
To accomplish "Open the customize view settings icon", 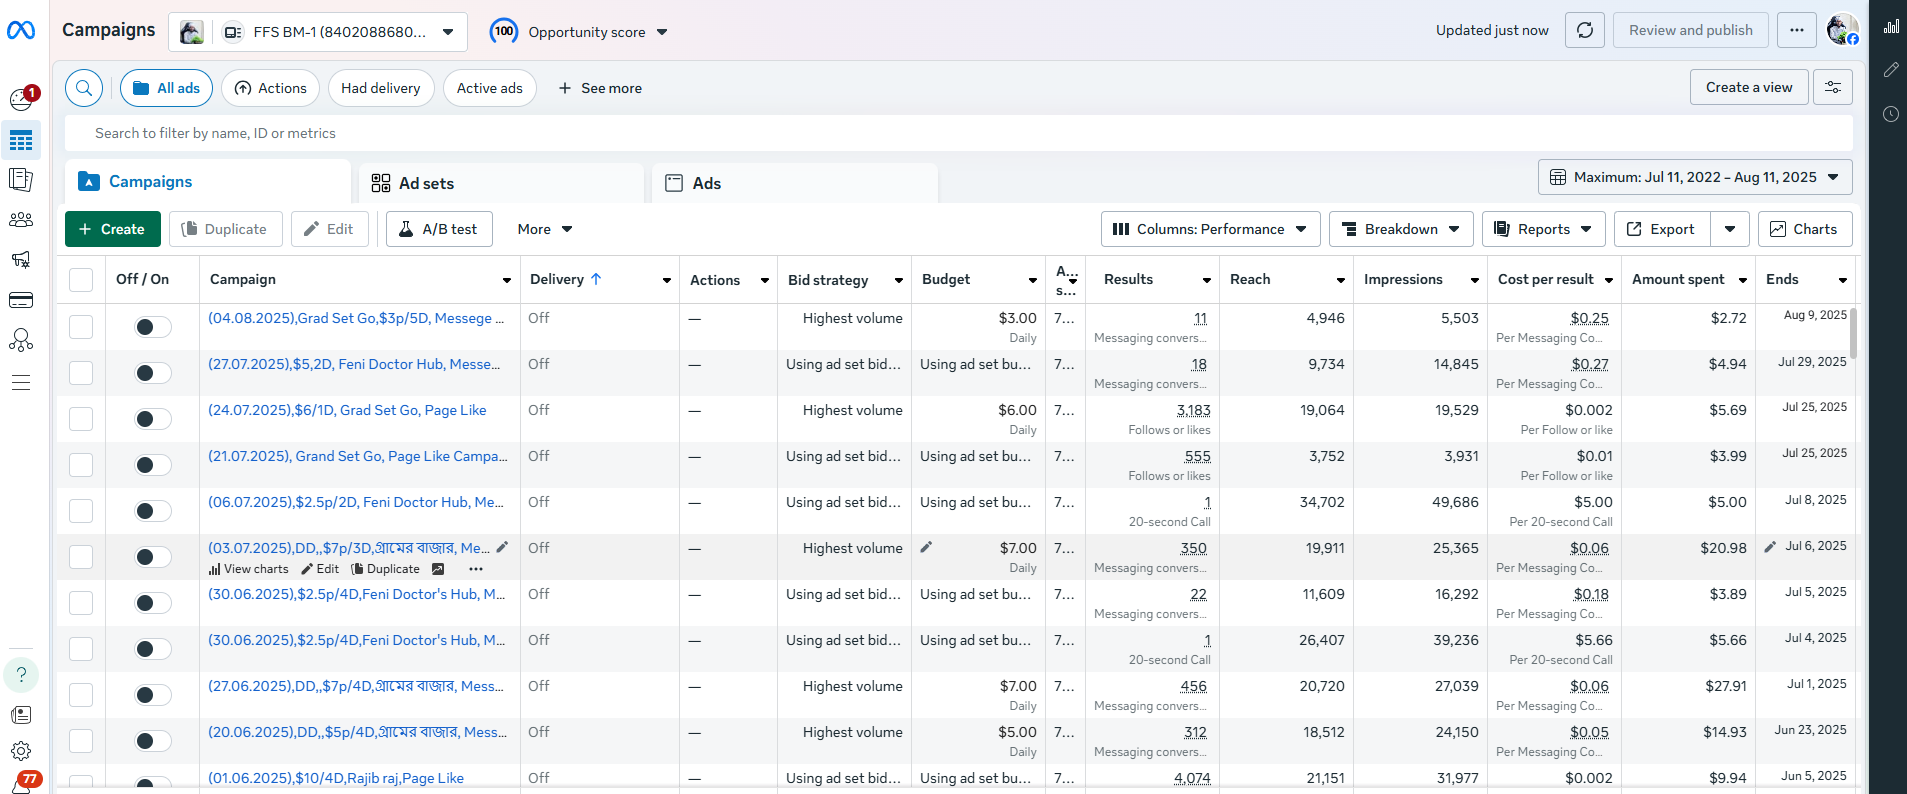I will click(x=1832, y=88).
